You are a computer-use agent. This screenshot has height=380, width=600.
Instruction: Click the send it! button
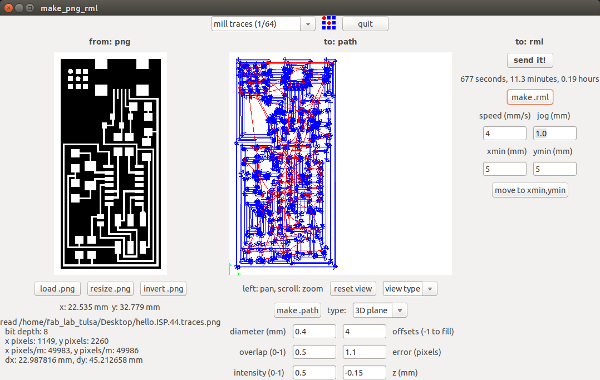tap(530, 60)
